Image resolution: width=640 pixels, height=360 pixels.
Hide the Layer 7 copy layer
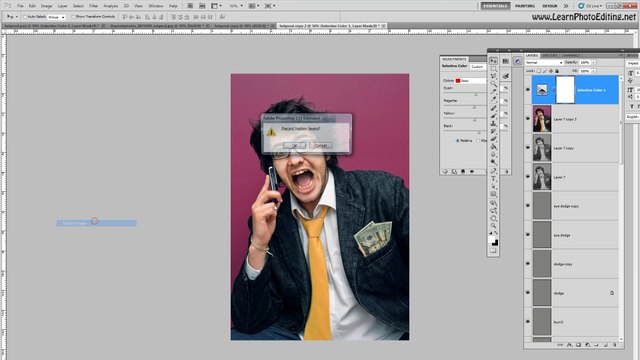point(528,148)
